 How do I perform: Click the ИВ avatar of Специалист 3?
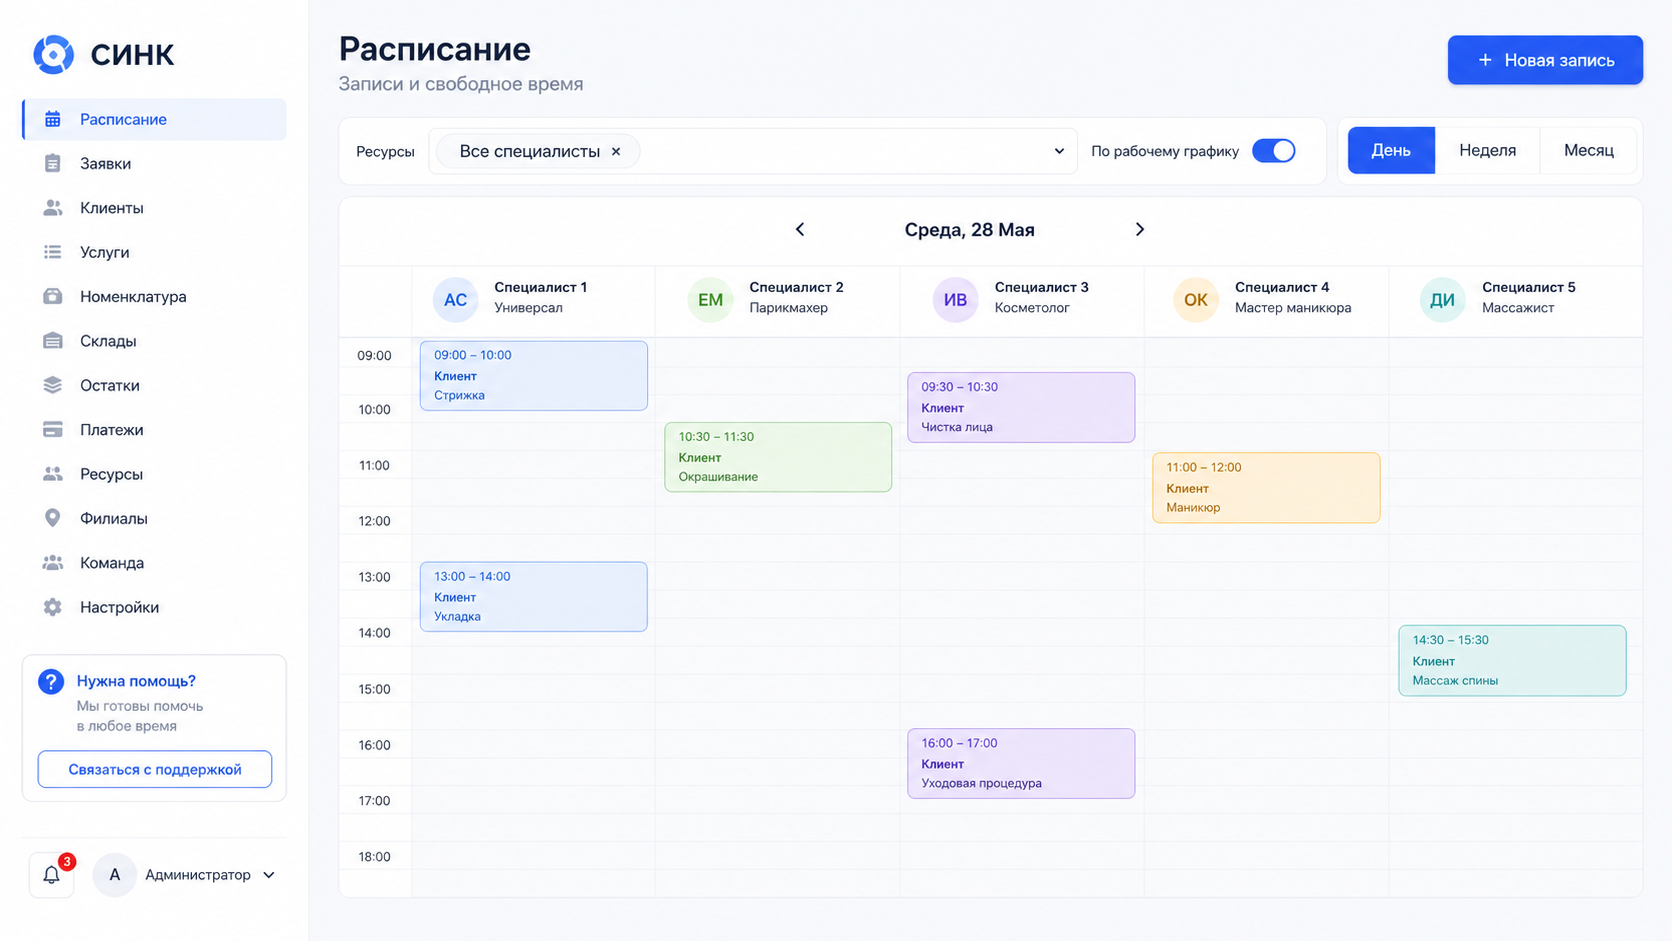[956, 299]
